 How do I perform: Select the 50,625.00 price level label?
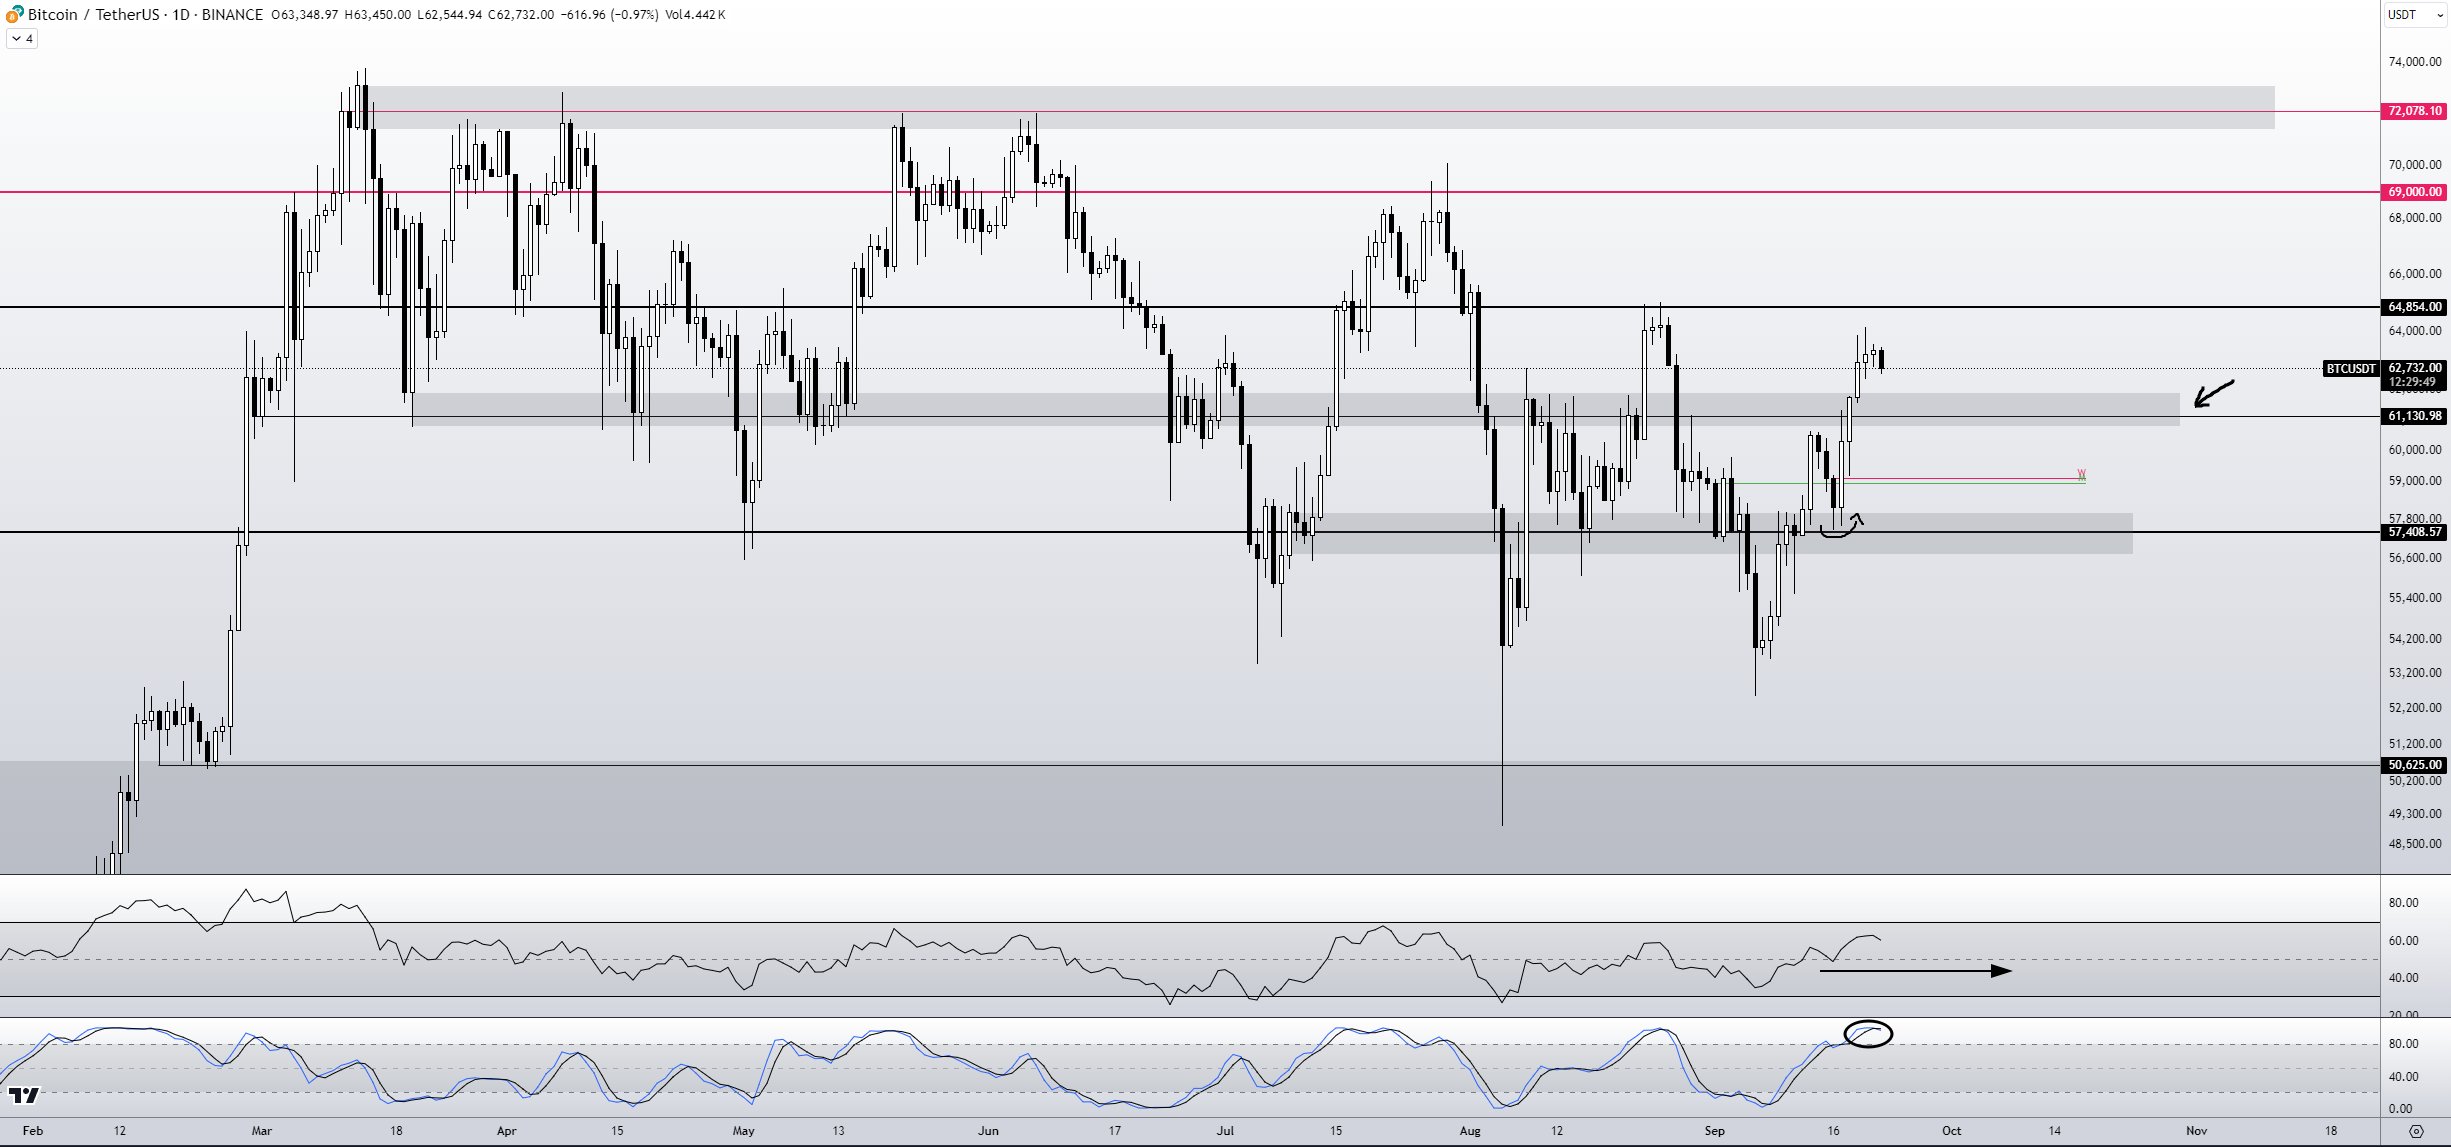point(2414,765)
